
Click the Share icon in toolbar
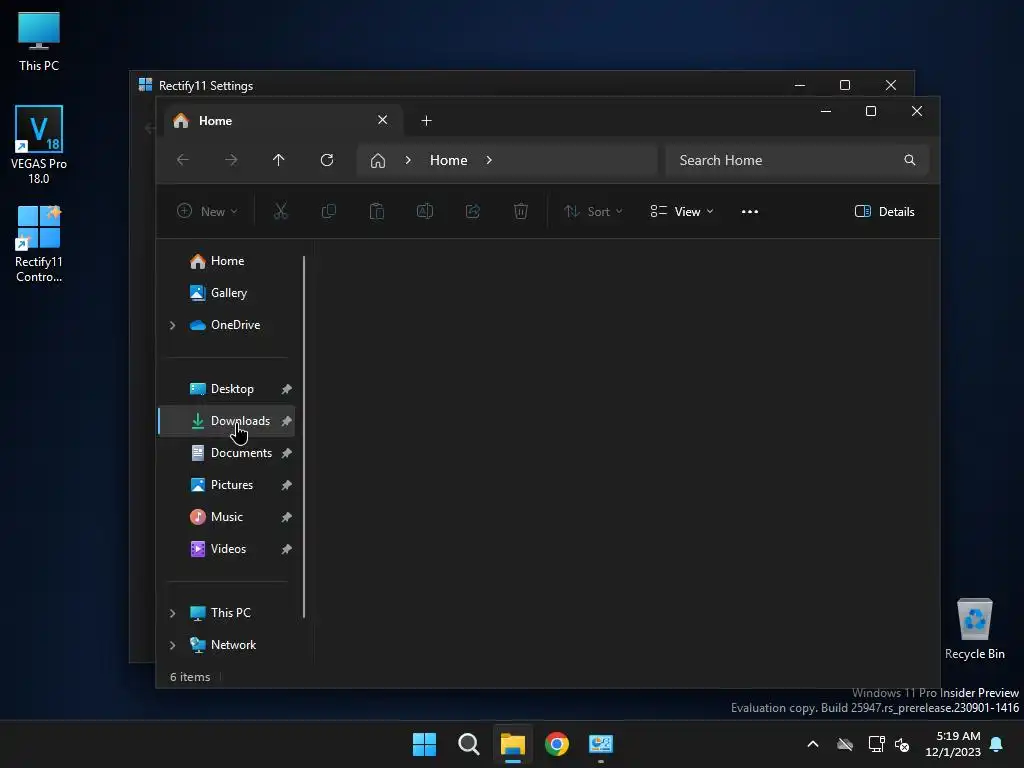(473, 211)
